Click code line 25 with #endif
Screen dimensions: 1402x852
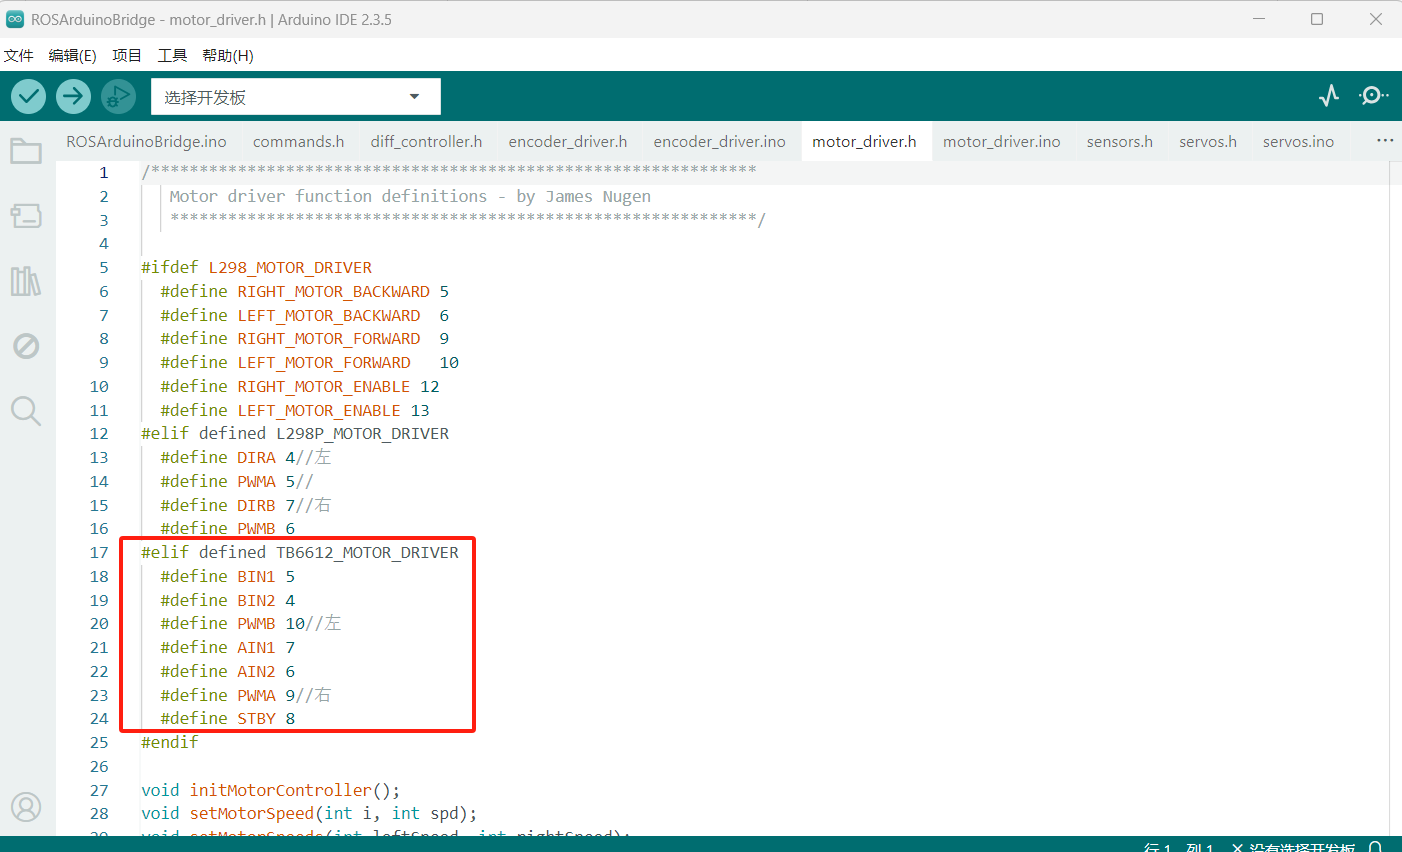pos(170,742)
